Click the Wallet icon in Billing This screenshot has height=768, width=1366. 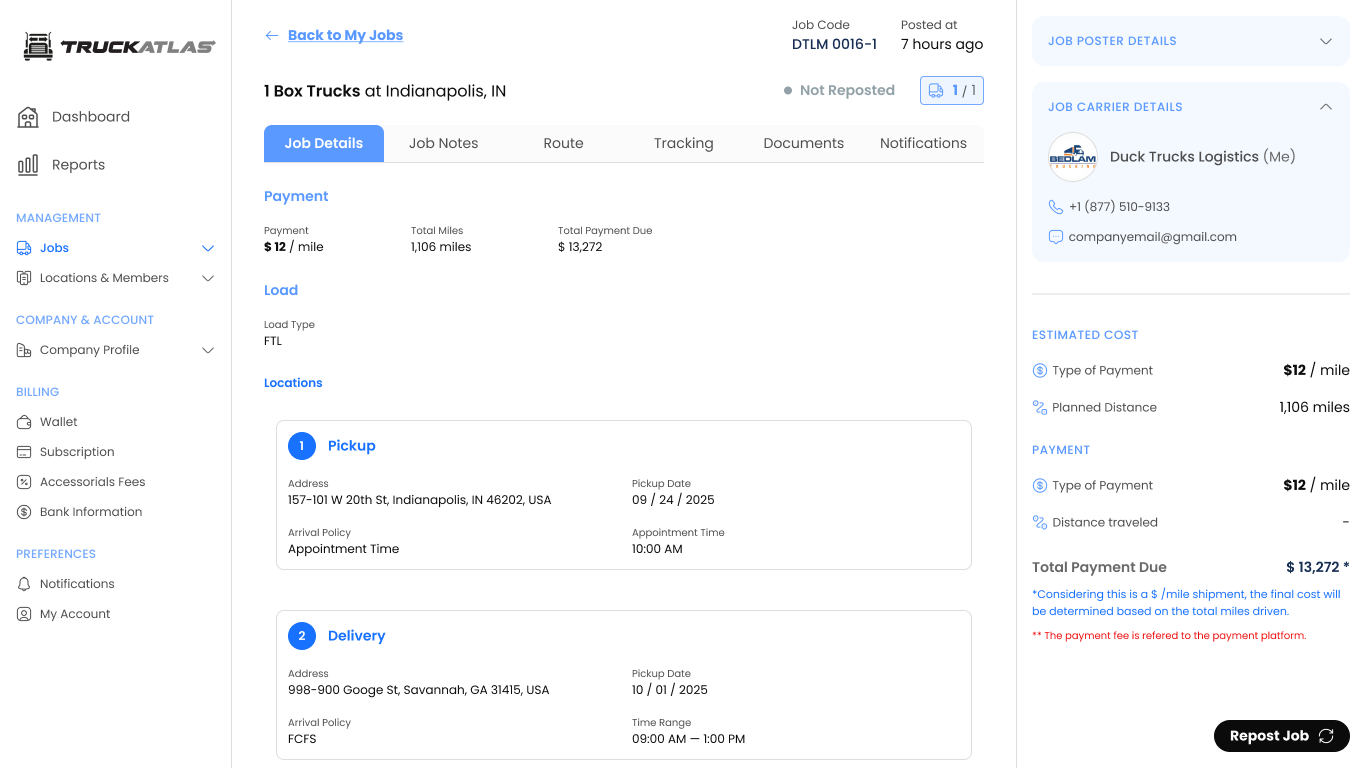[24, 422]
